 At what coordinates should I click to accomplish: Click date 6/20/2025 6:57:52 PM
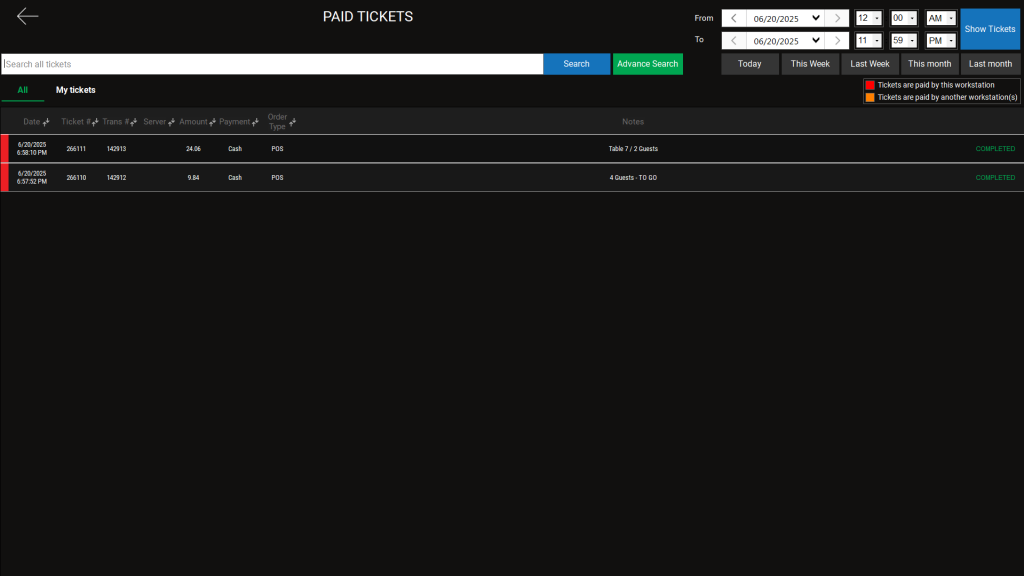(32, 178)
